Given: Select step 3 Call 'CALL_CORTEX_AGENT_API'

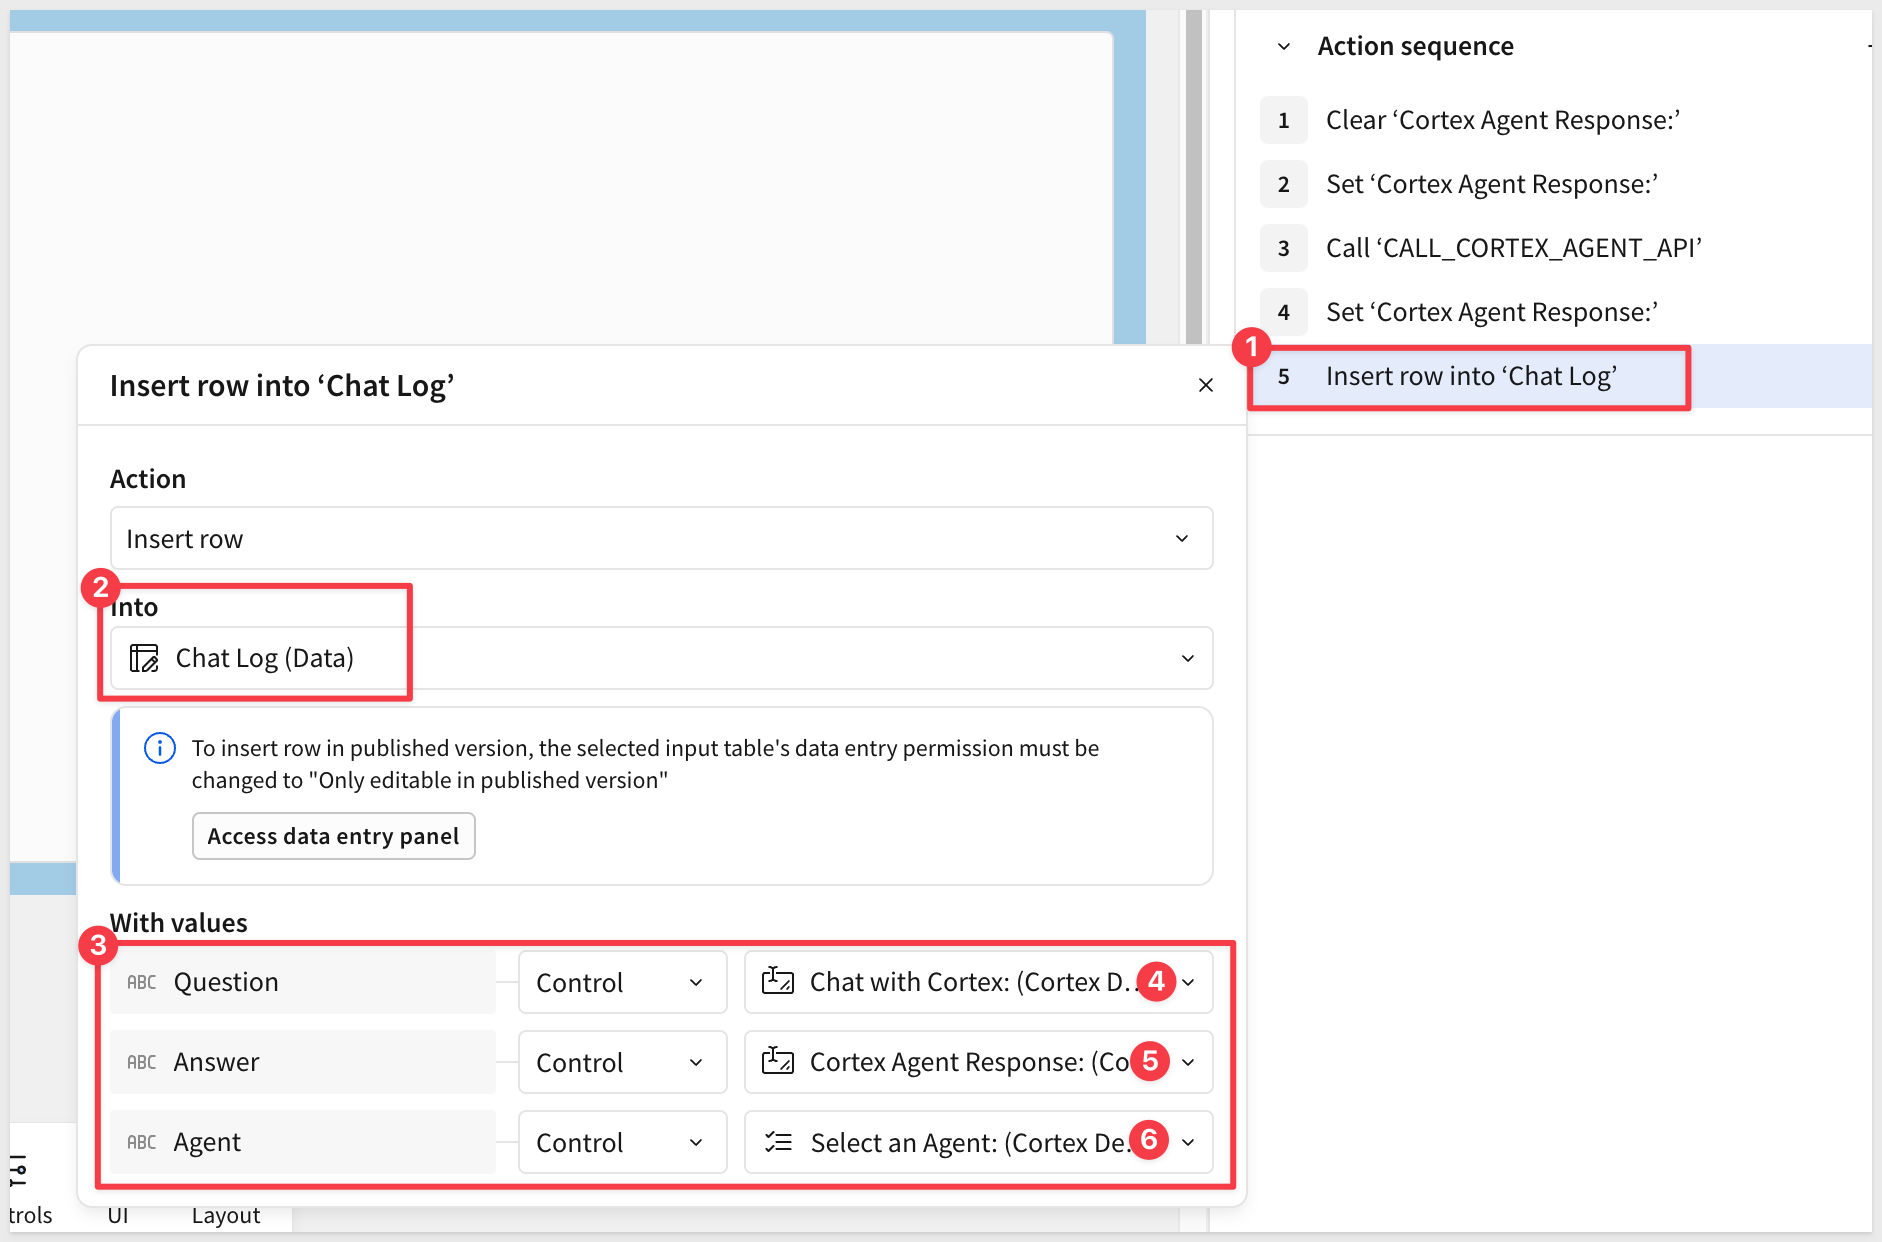Looking at the screenshot, I should [x=1513, y=248].
